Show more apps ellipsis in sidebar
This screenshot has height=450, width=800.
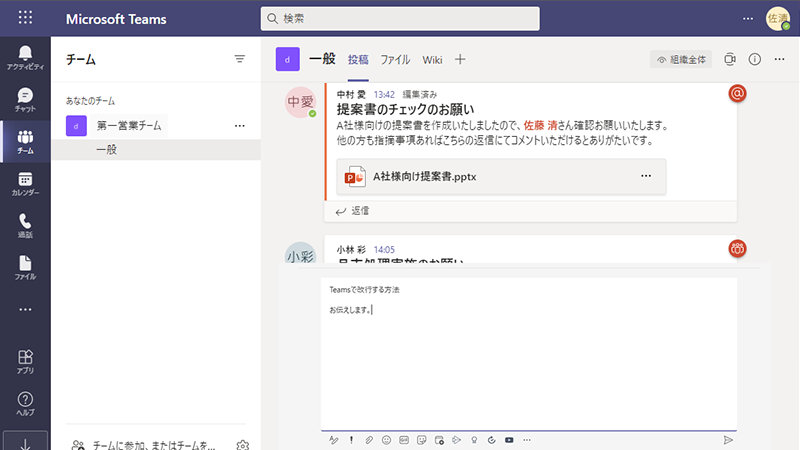click(x=25, y=309)
